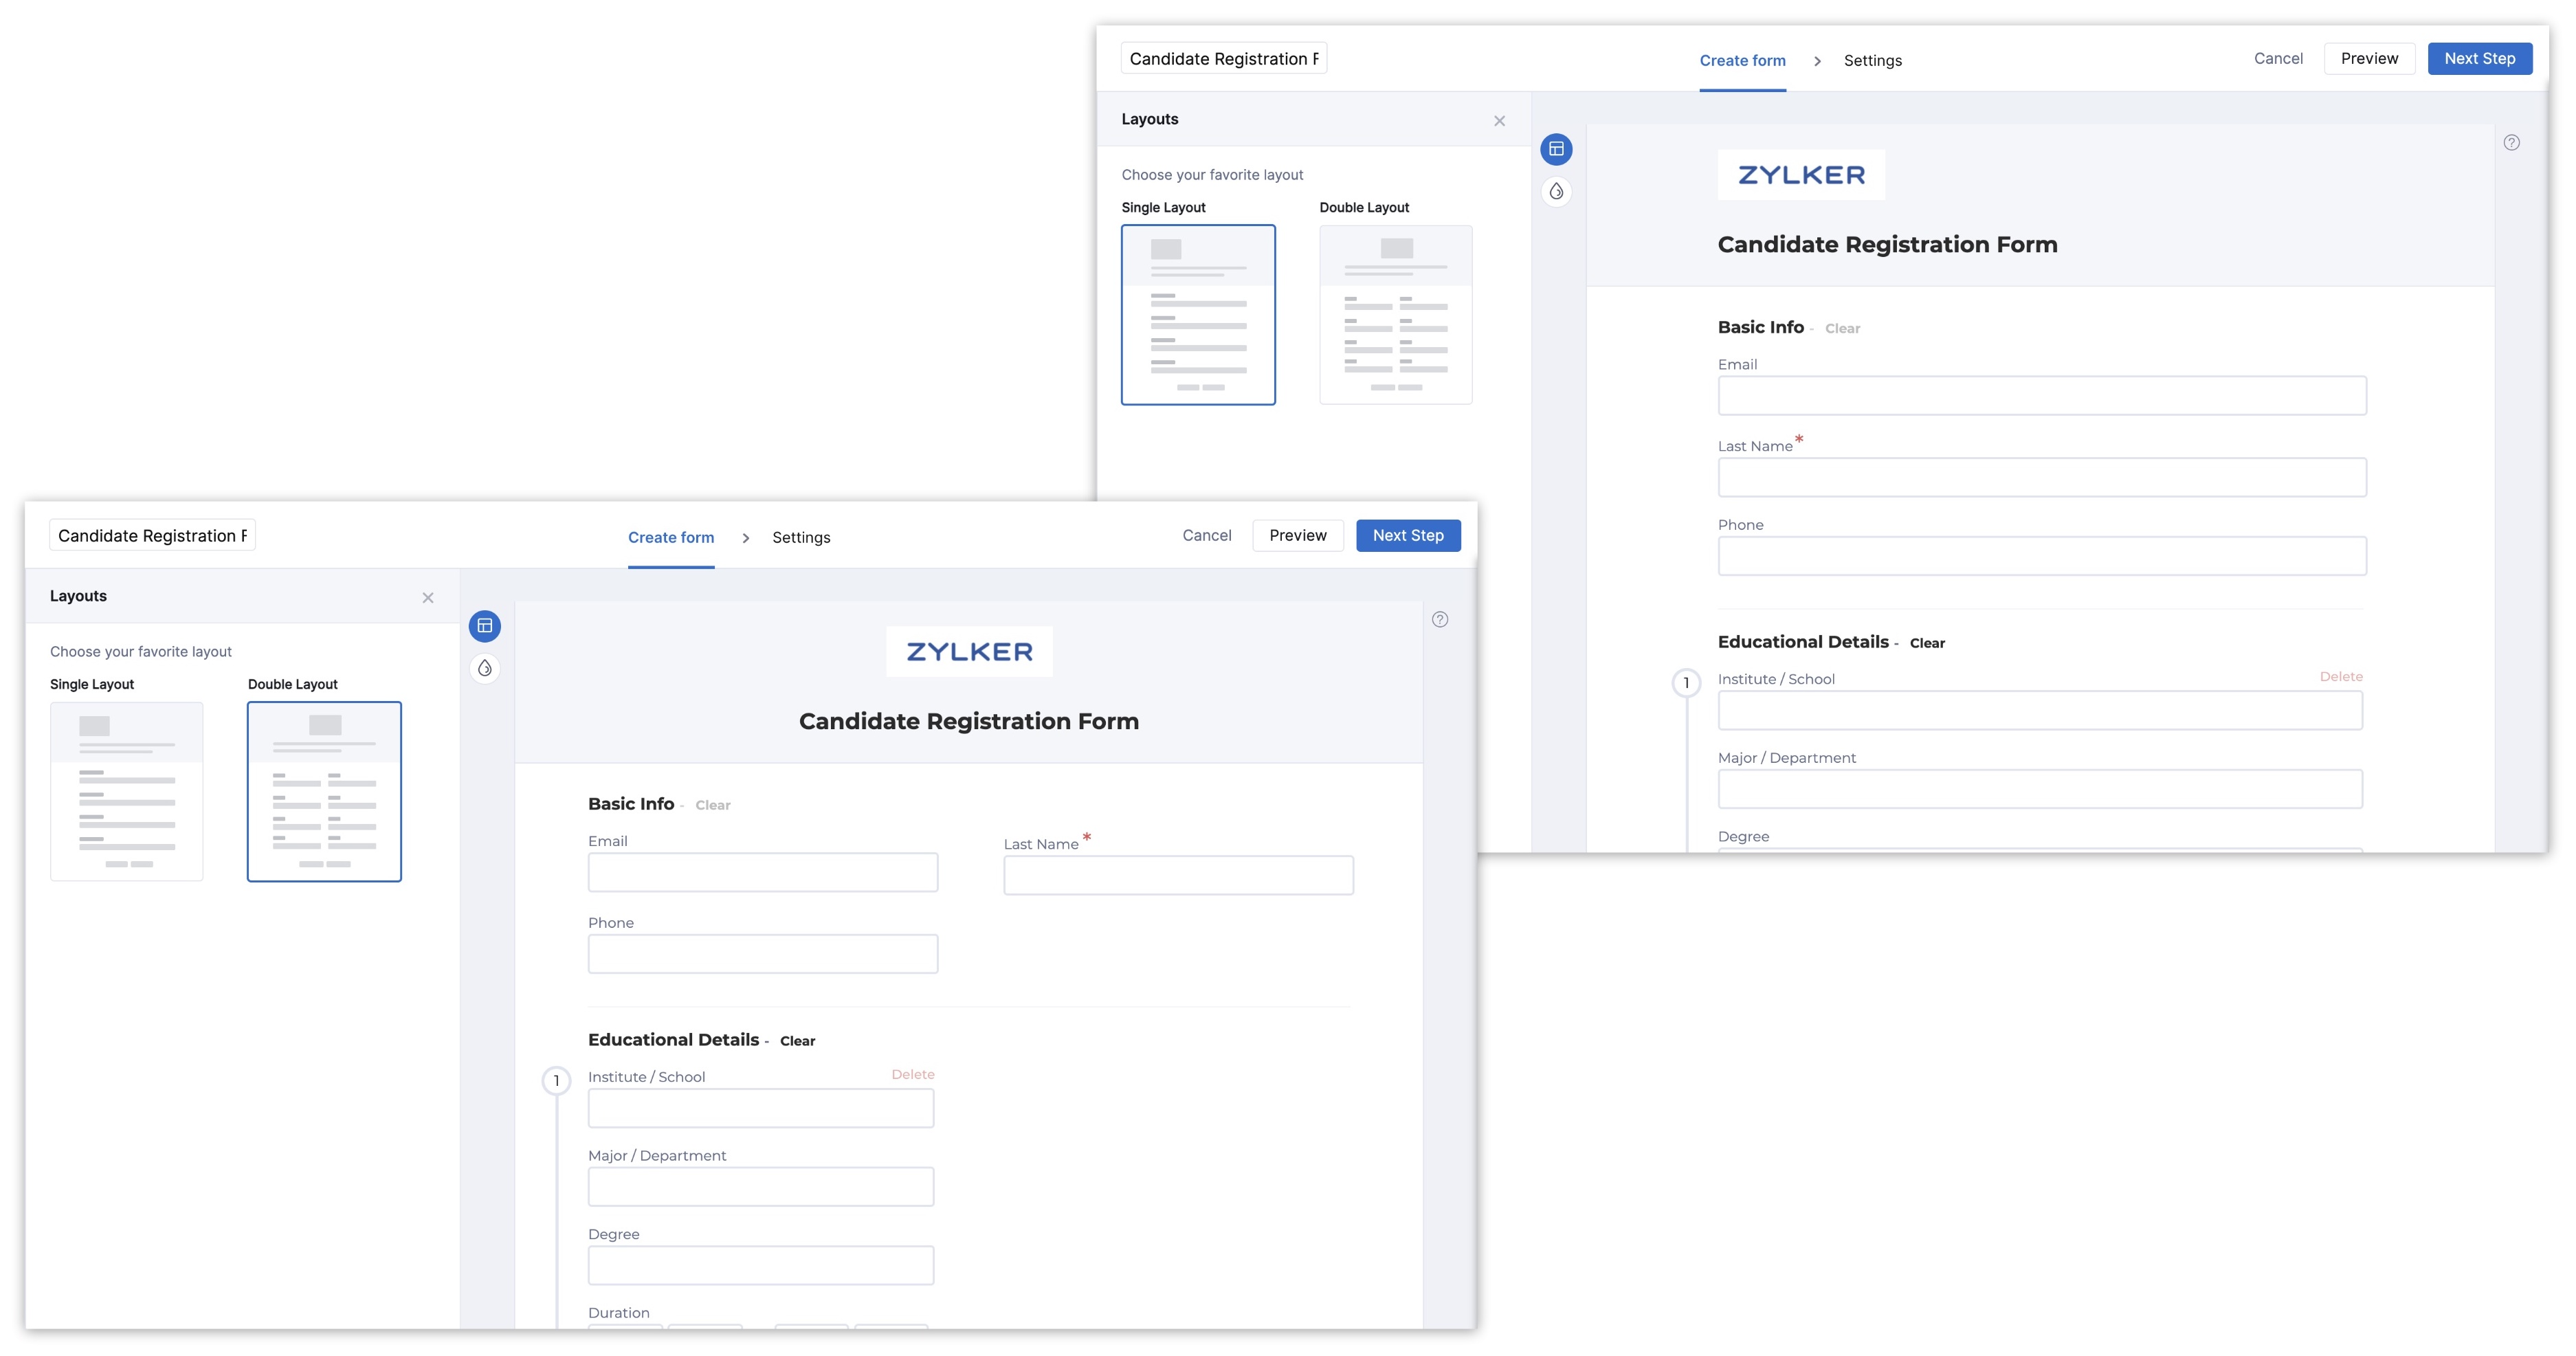Click the Email input field in lower window

click(762, 872)
